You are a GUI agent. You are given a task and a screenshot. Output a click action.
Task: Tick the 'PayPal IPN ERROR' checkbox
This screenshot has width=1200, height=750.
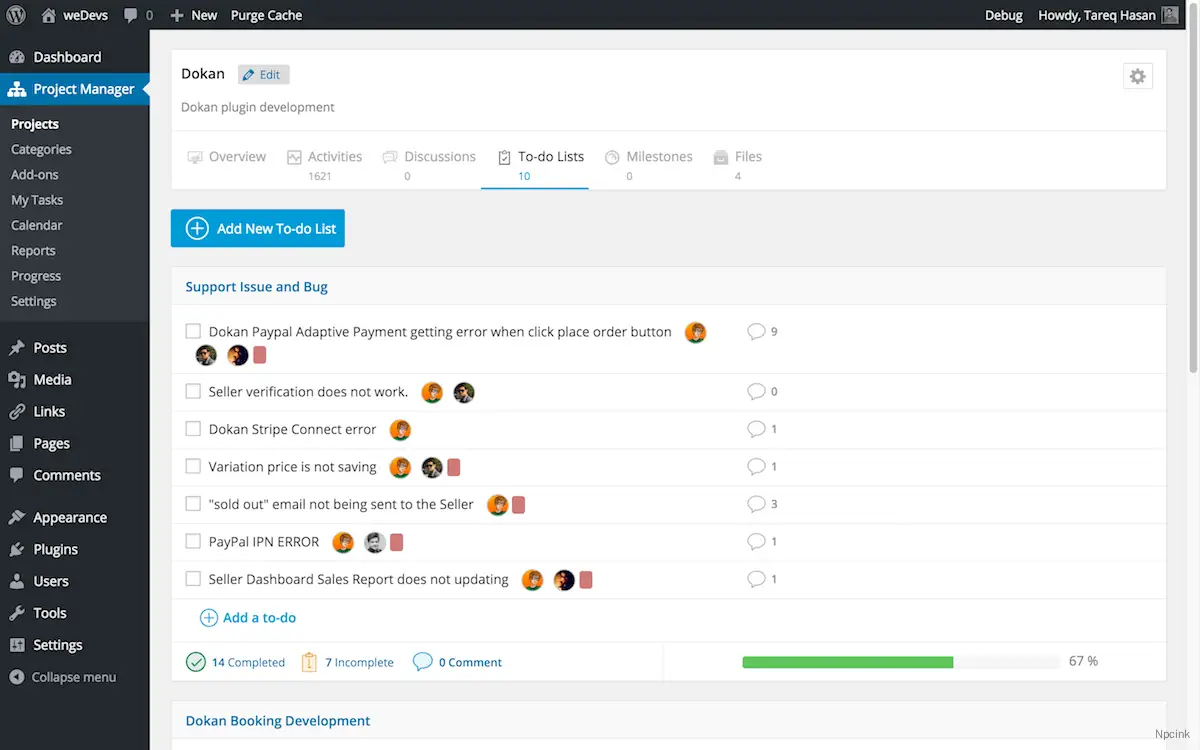pos(193,541)
